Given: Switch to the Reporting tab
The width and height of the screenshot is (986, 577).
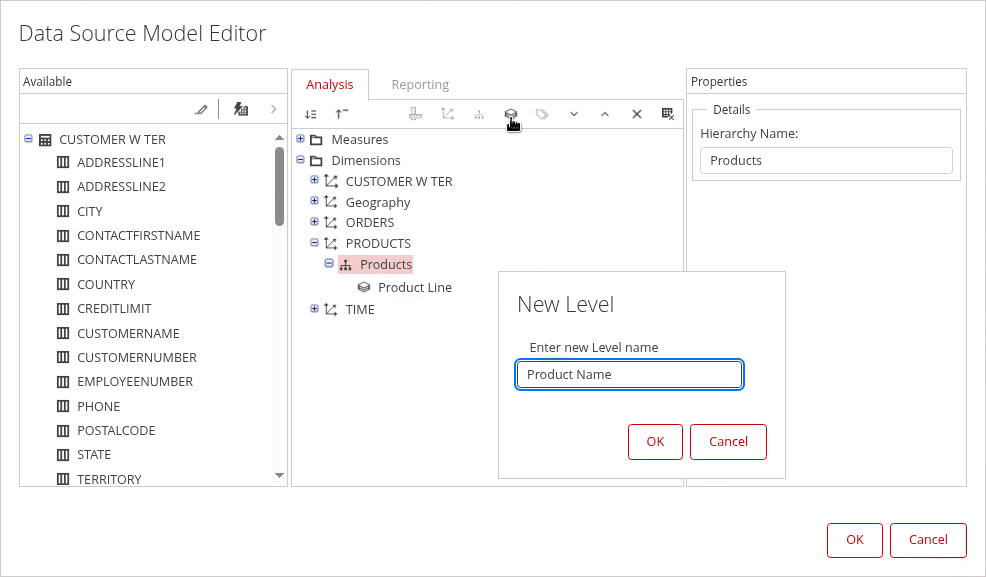Looking at the screenshot, I should pos(420,85).
